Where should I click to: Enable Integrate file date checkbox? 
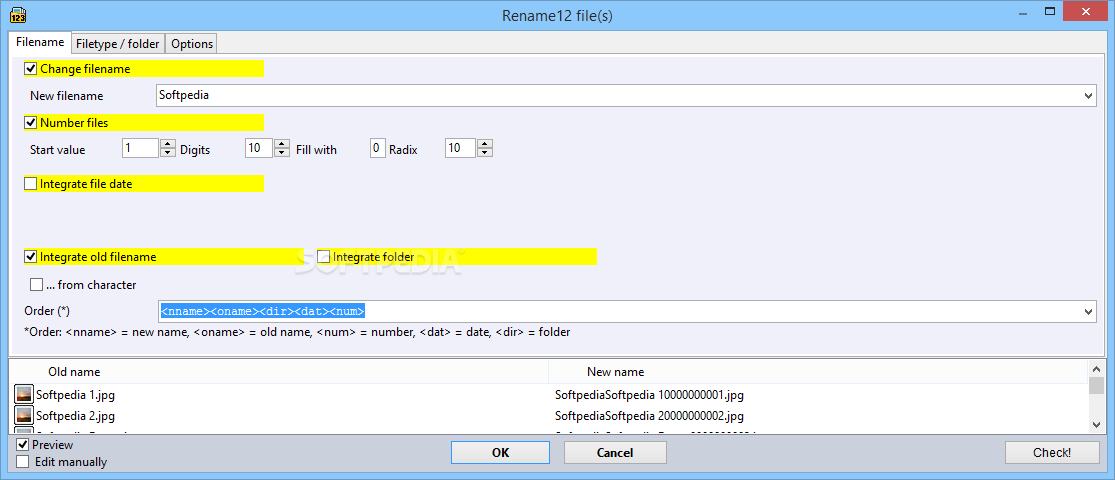[31, 183]
